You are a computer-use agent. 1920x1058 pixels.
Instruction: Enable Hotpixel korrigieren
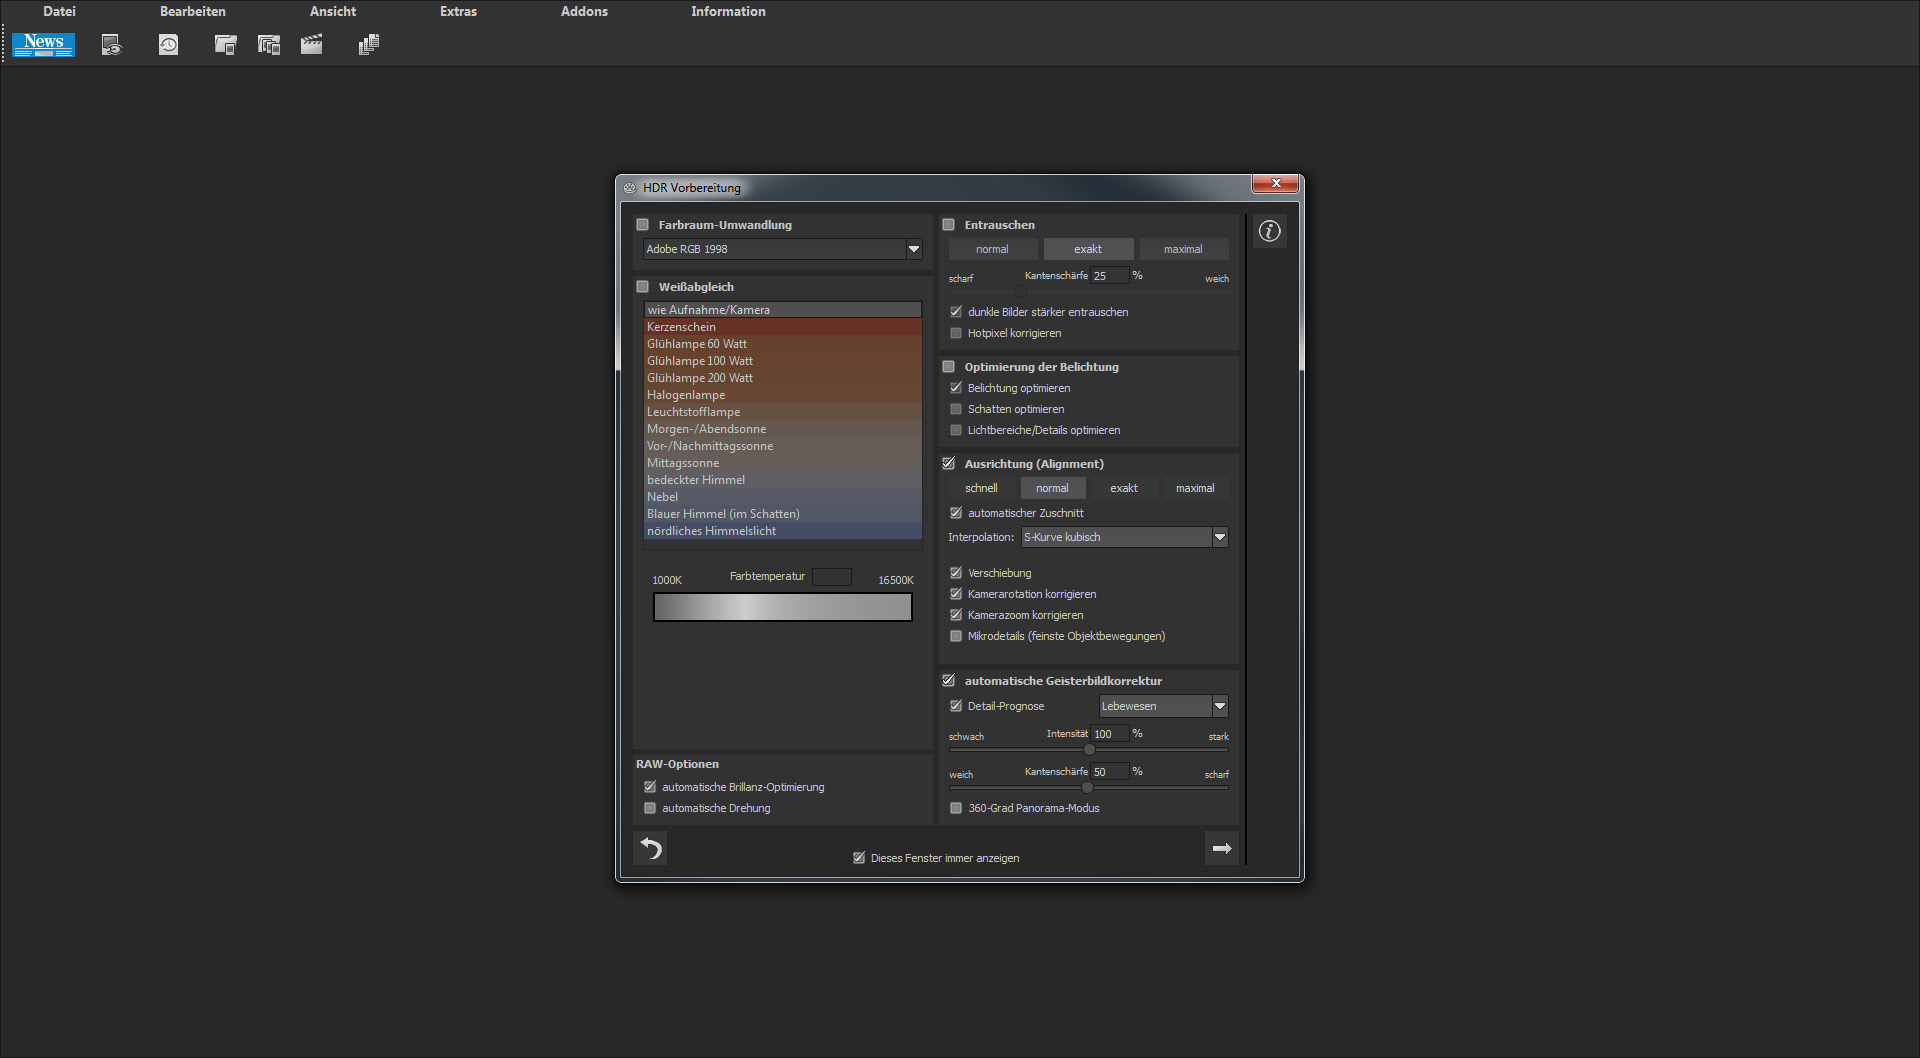point(956,333)
